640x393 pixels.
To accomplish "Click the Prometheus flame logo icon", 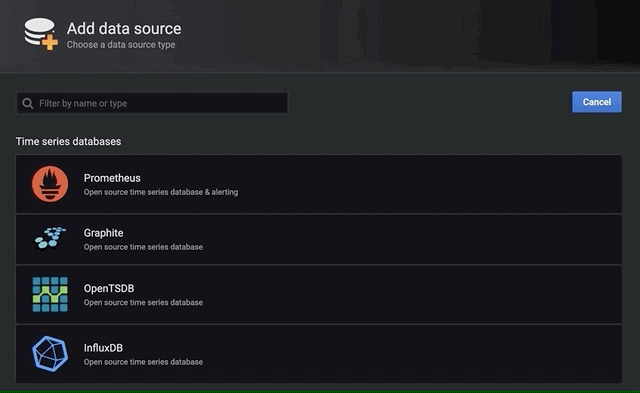I will click(x=50, y=184).
